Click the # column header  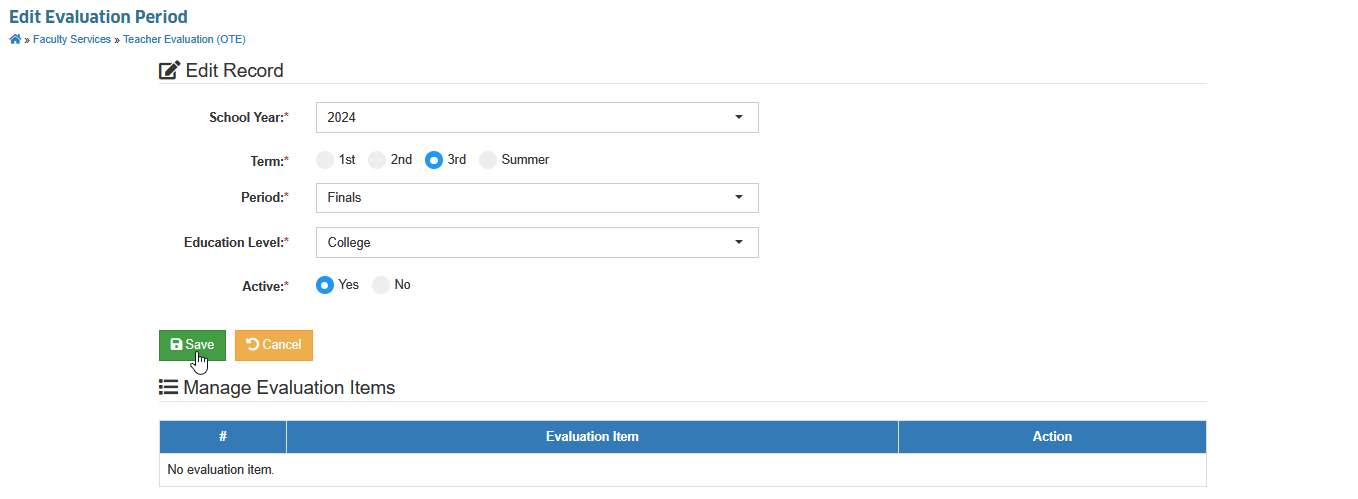coord(223,437)
